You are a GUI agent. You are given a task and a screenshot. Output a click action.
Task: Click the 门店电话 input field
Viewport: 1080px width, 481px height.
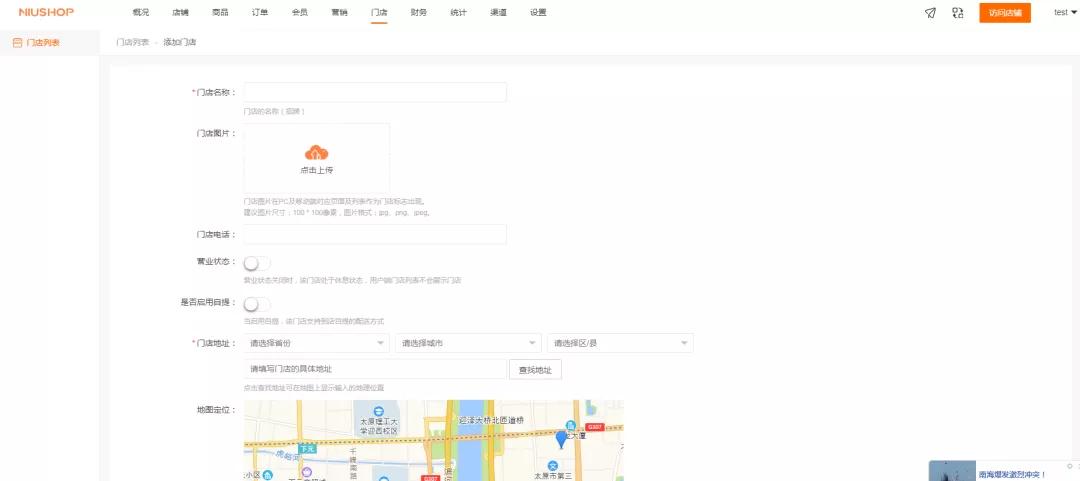tap(375, 234)
